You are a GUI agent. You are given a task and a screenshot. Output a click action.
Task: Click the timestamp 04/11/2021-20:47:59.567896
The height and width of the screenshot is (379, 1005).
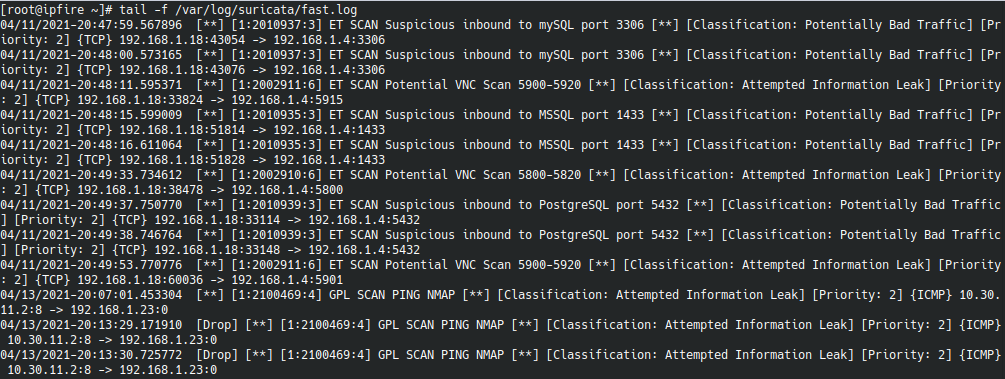91,25
